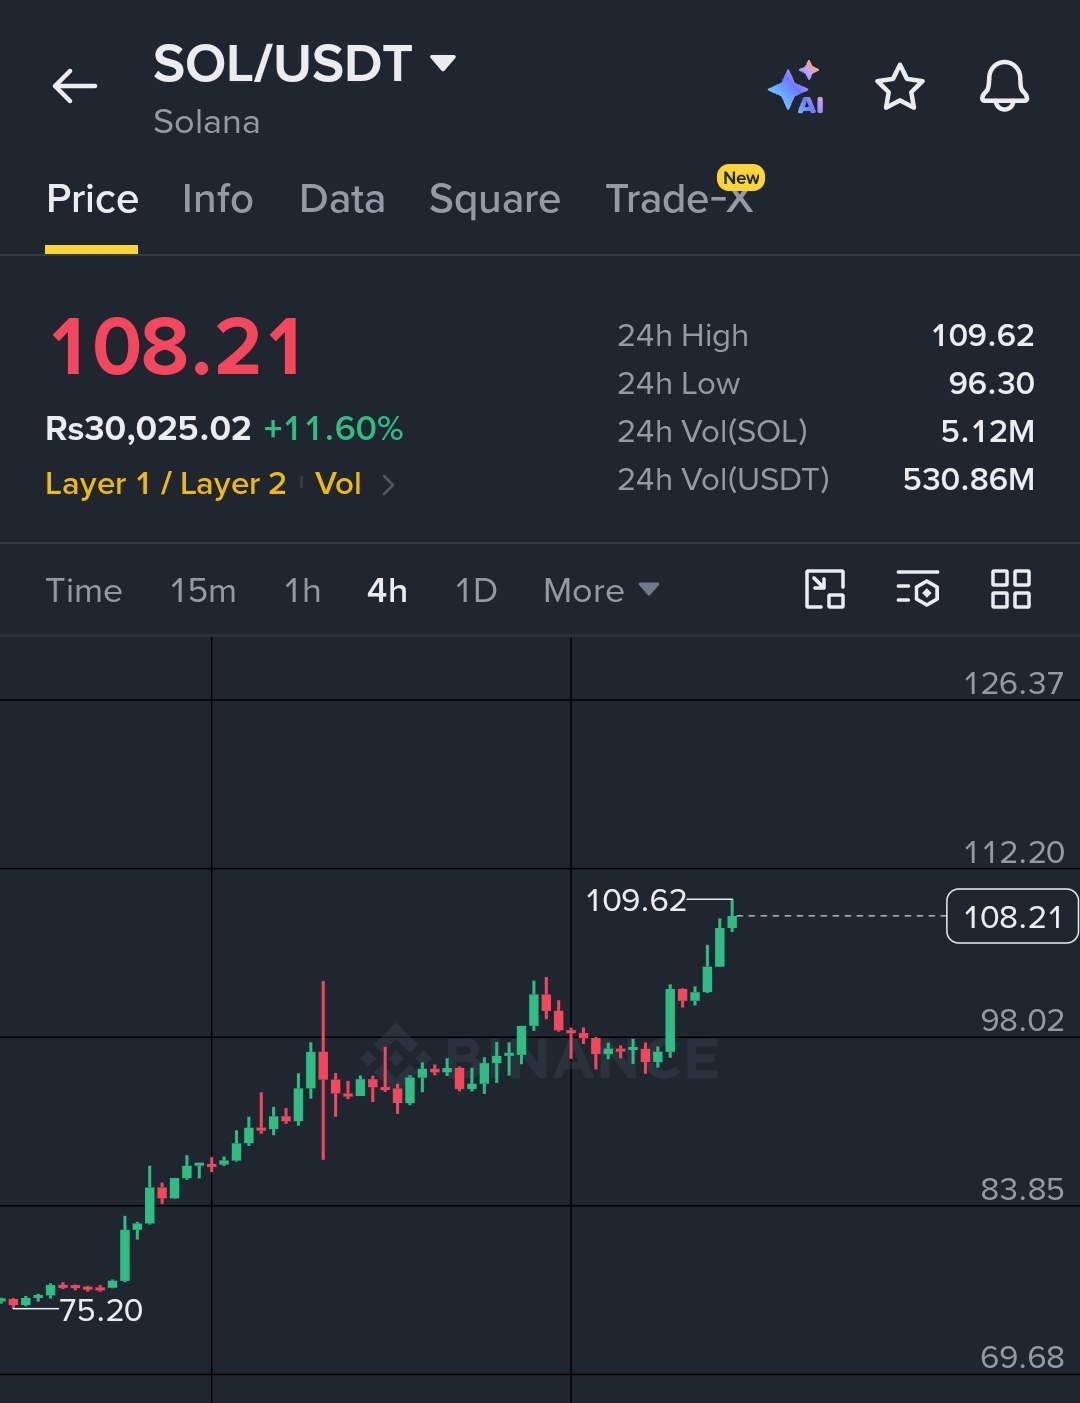Tap the tall red wick candle on chart

[x=323, y=1070]
